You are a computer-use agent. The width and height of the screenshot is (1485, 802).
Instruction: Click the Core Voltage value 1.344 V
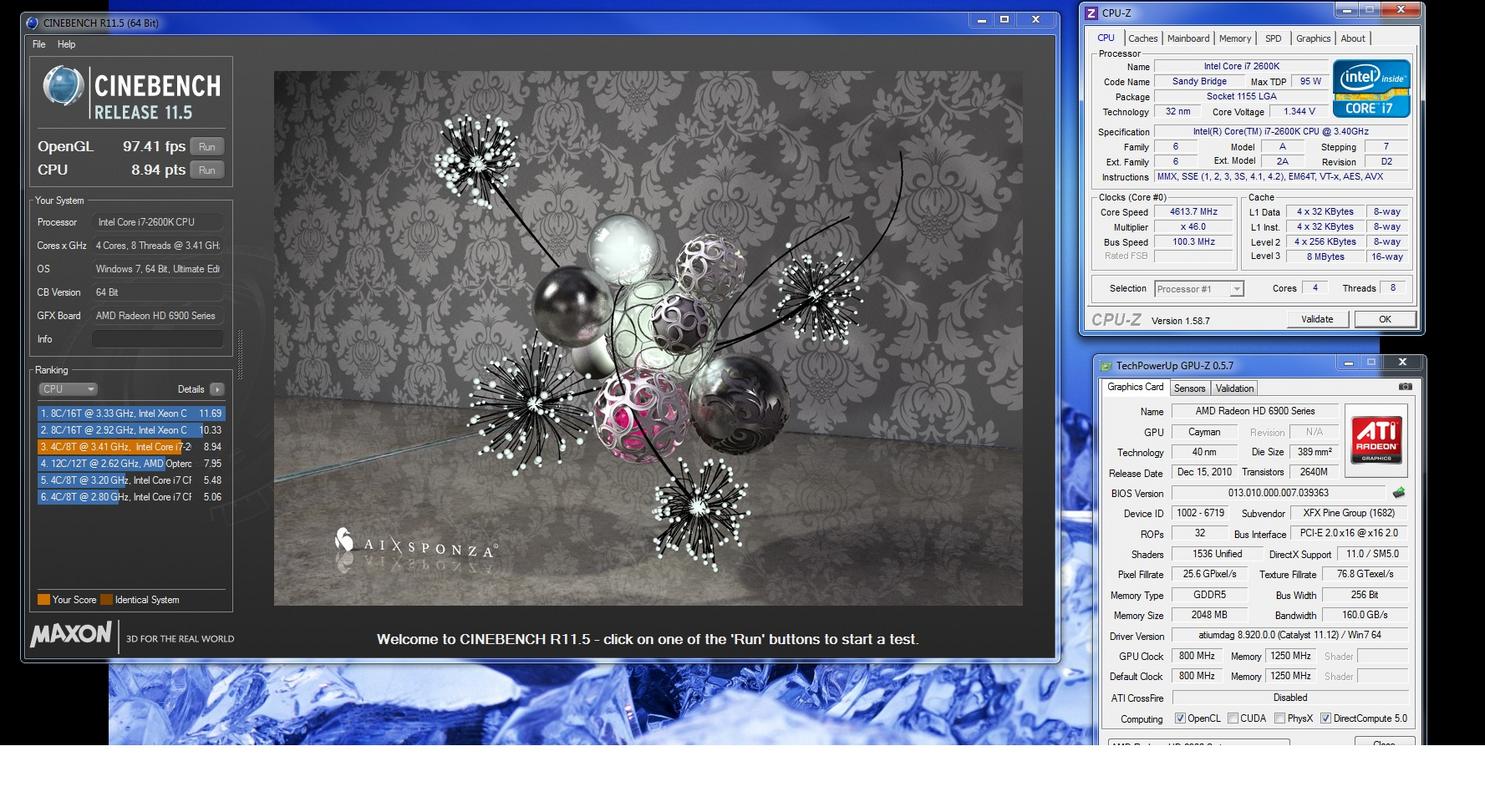[1299, 112]
